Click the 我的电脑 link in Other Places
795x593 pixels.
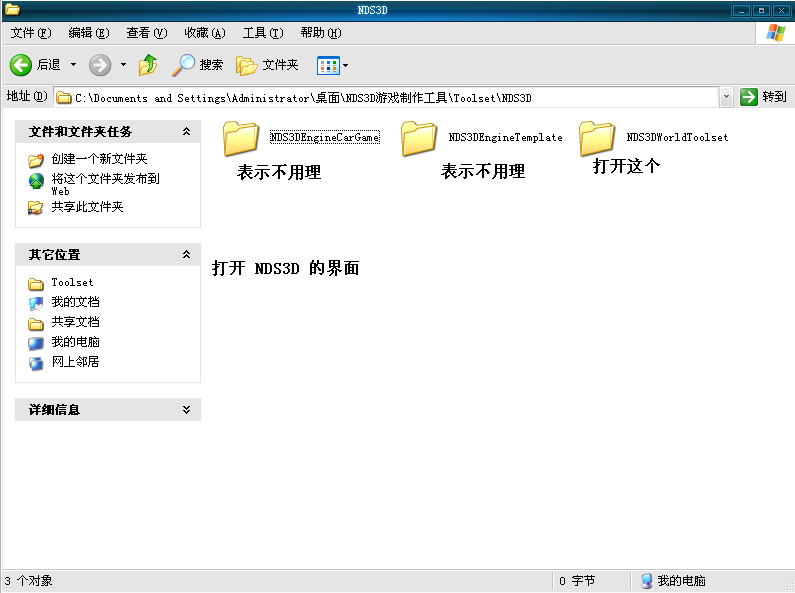[x=75, y=342]
